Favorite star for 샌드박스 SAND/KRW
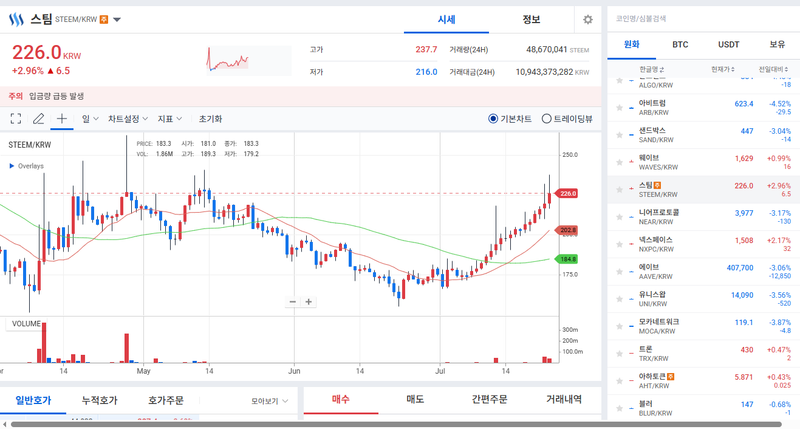 tap(619, 135)
